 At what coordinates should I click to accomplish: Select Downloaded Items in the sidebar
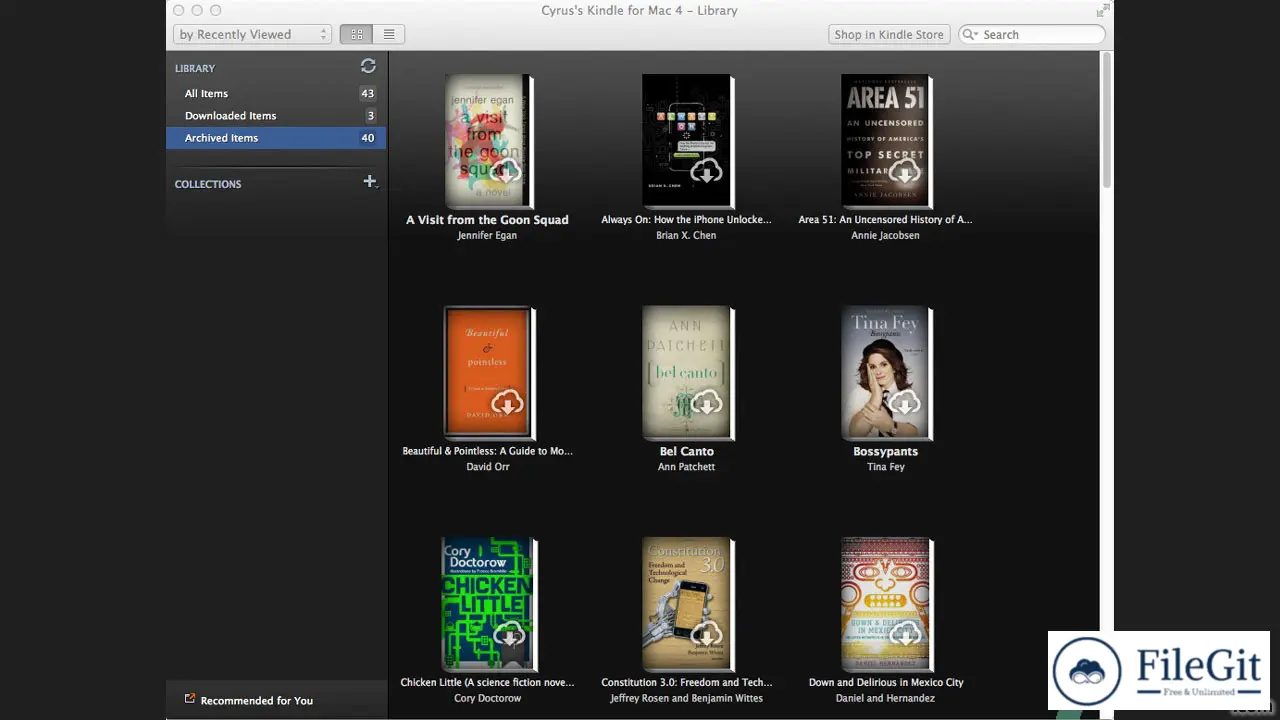point(276,115)
